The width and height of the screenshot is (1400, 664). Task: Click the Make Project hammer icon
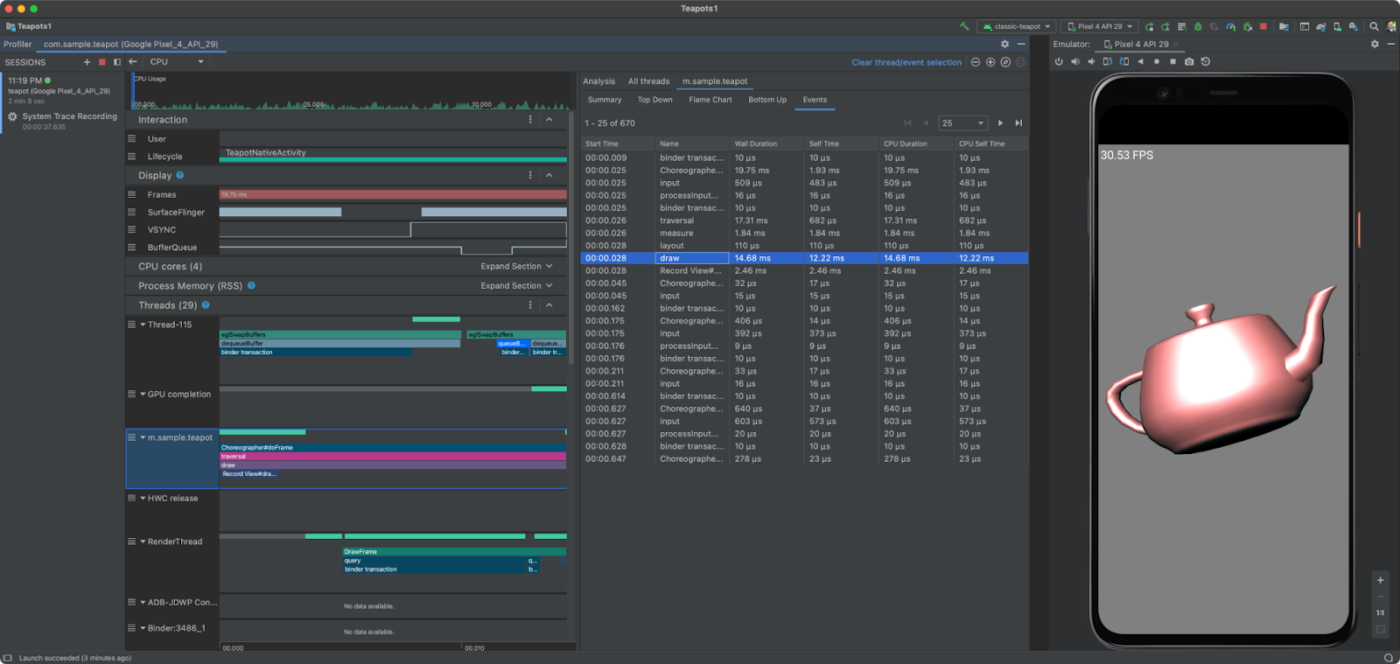964,26
